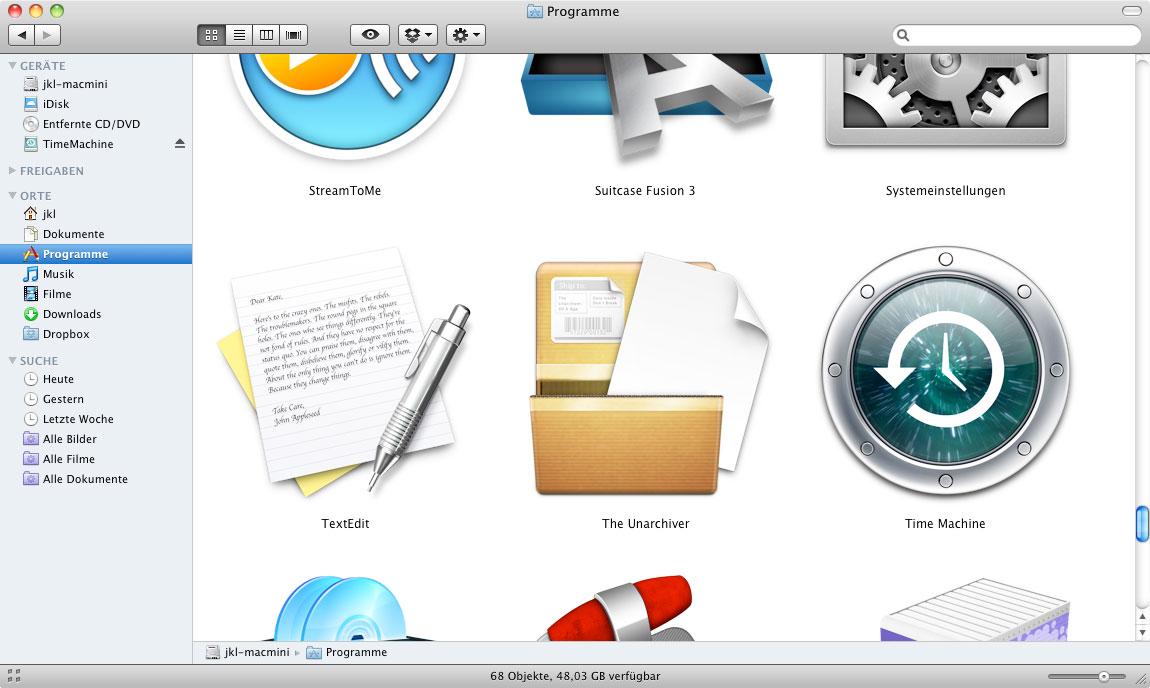The width and height of the screenshot is (1150, 688).
Task: Select the Time Machine app icon
Action: click(x=945, y=370)
